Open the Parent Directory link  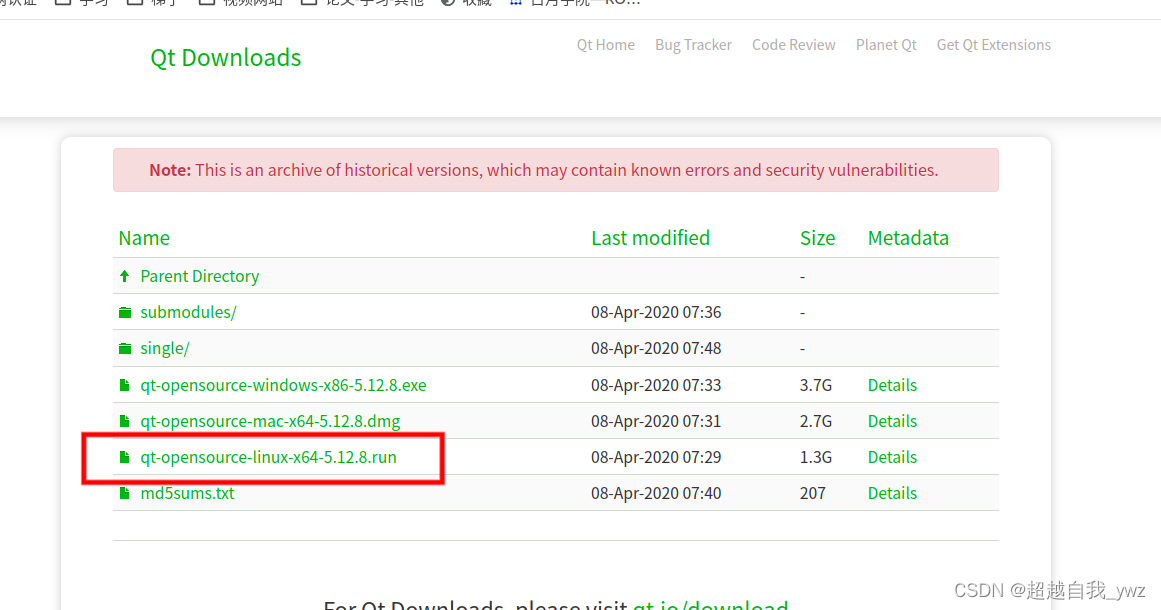(x=200, y=276)
